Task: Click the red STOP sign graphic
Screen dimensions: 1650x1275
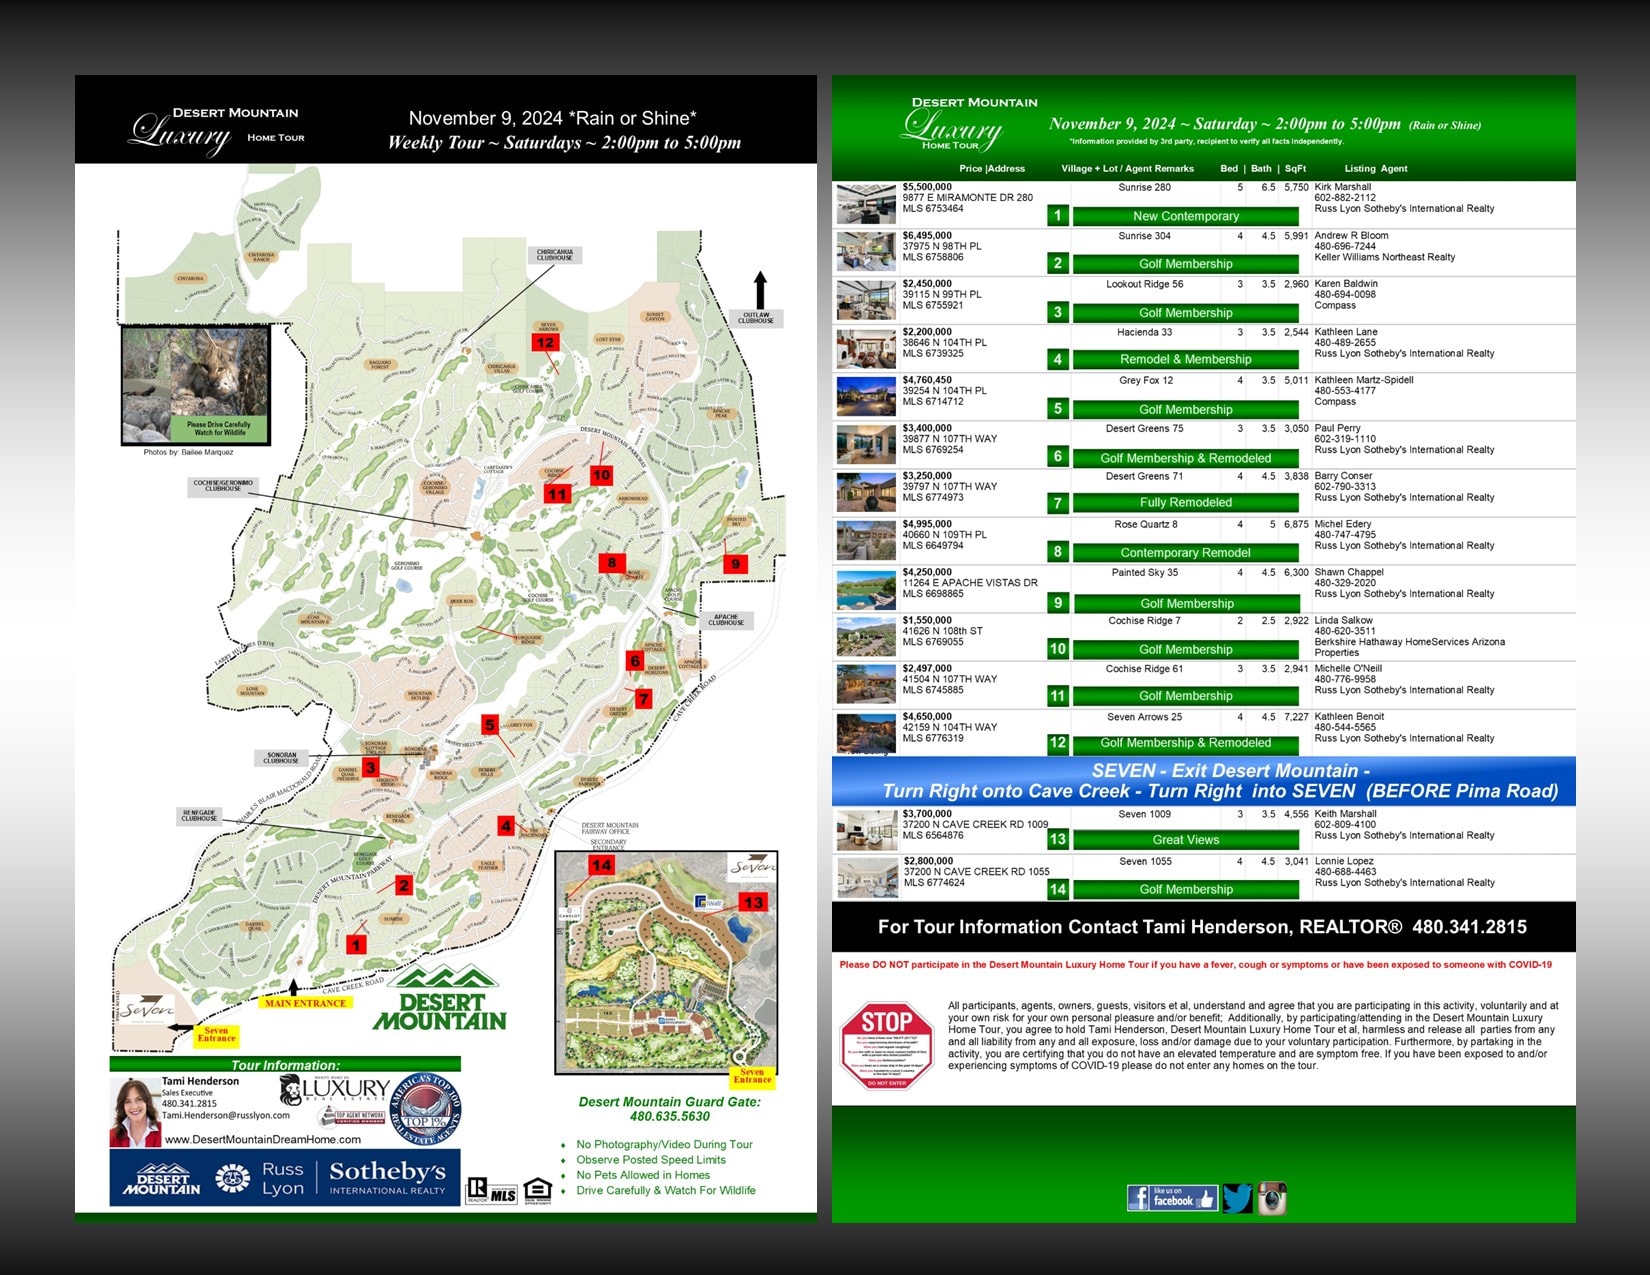Action: coord(886,1045)
